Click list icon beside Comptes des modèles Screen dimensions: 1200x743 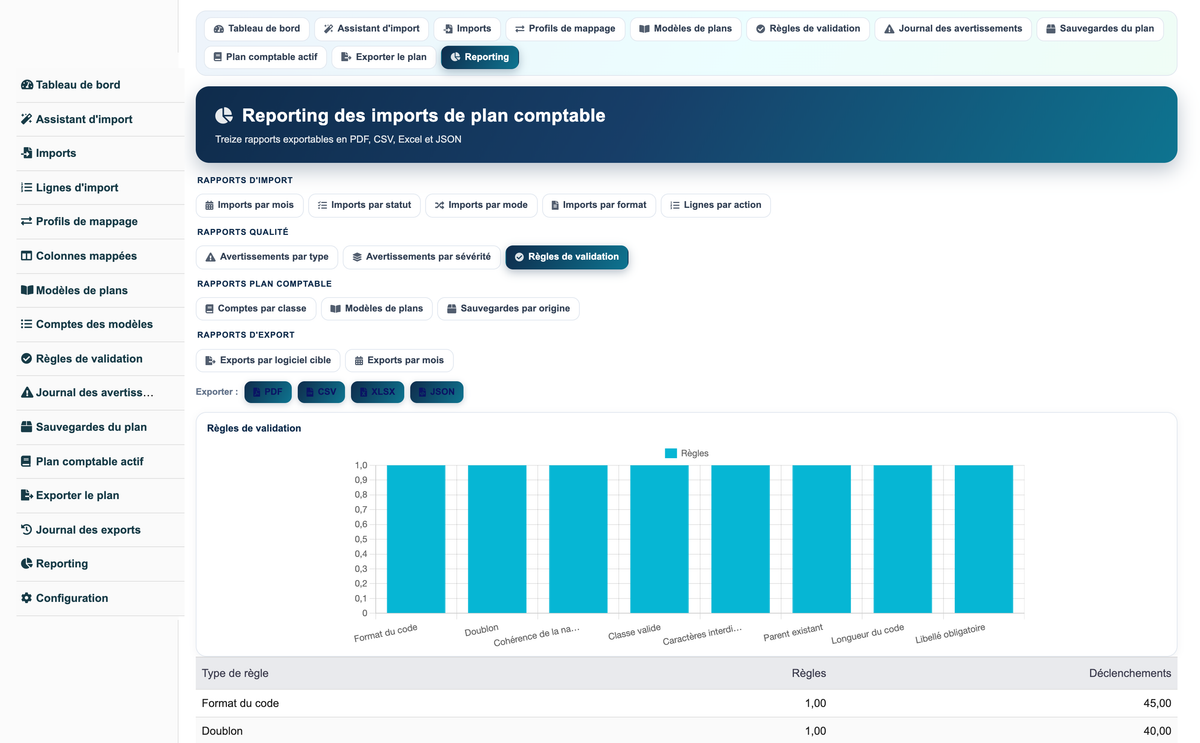27,324
